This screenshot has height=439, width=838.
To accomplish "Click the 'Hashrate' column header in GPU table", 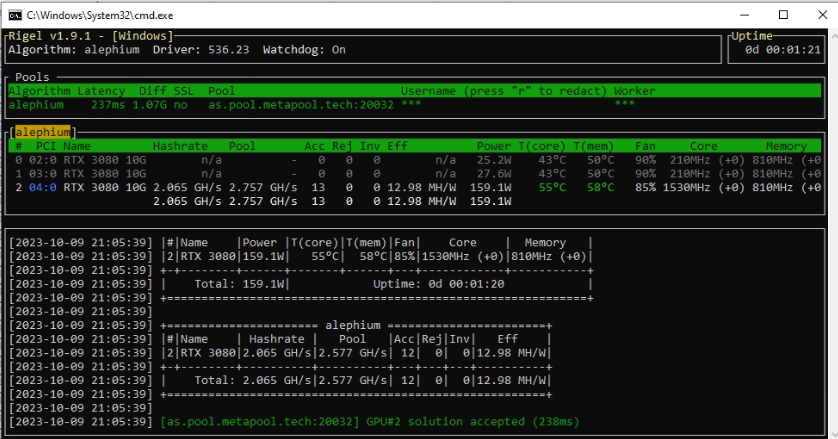I will click(180, 146).
